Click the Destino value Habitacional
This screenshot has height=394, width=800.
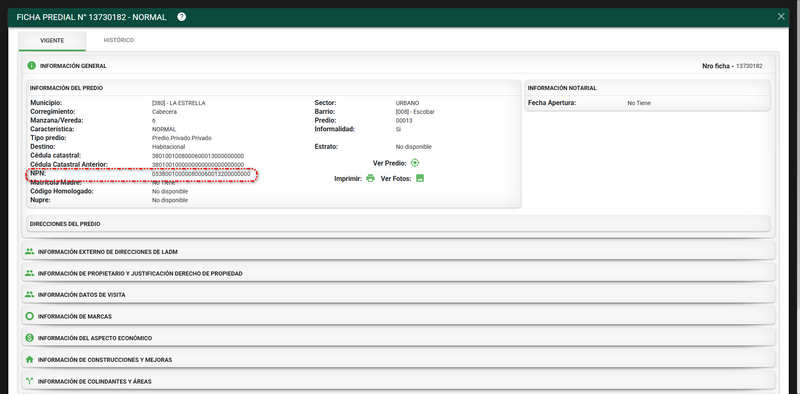coord(167,146)
